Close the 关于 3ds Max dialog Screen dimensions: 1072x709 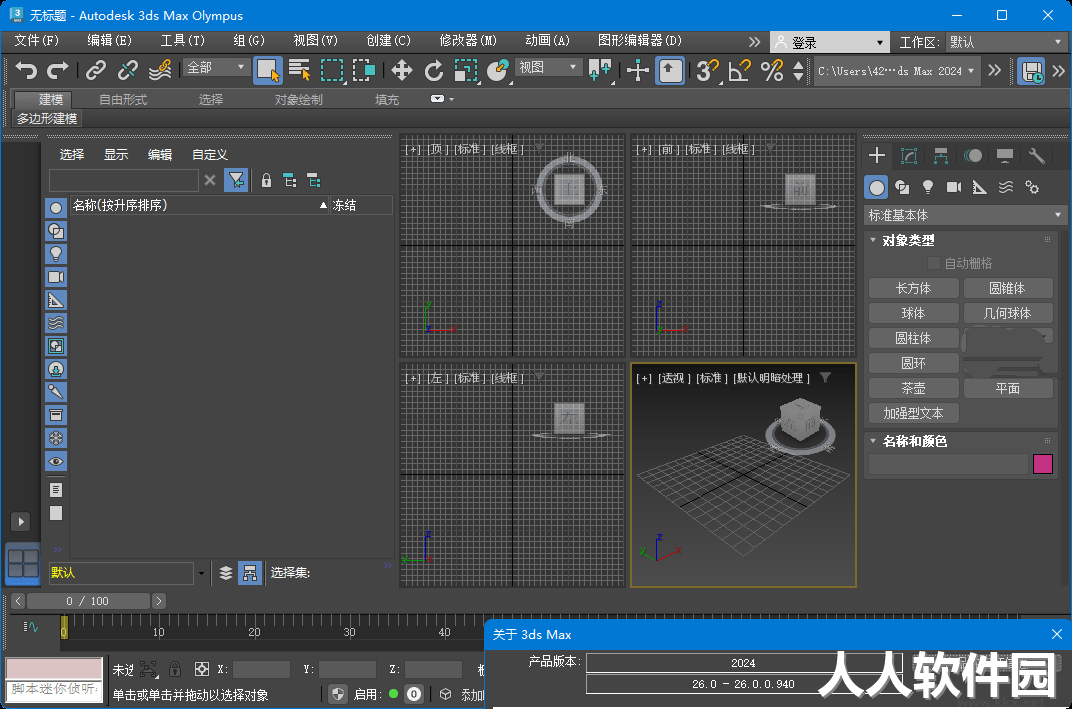click(1056, 634)
